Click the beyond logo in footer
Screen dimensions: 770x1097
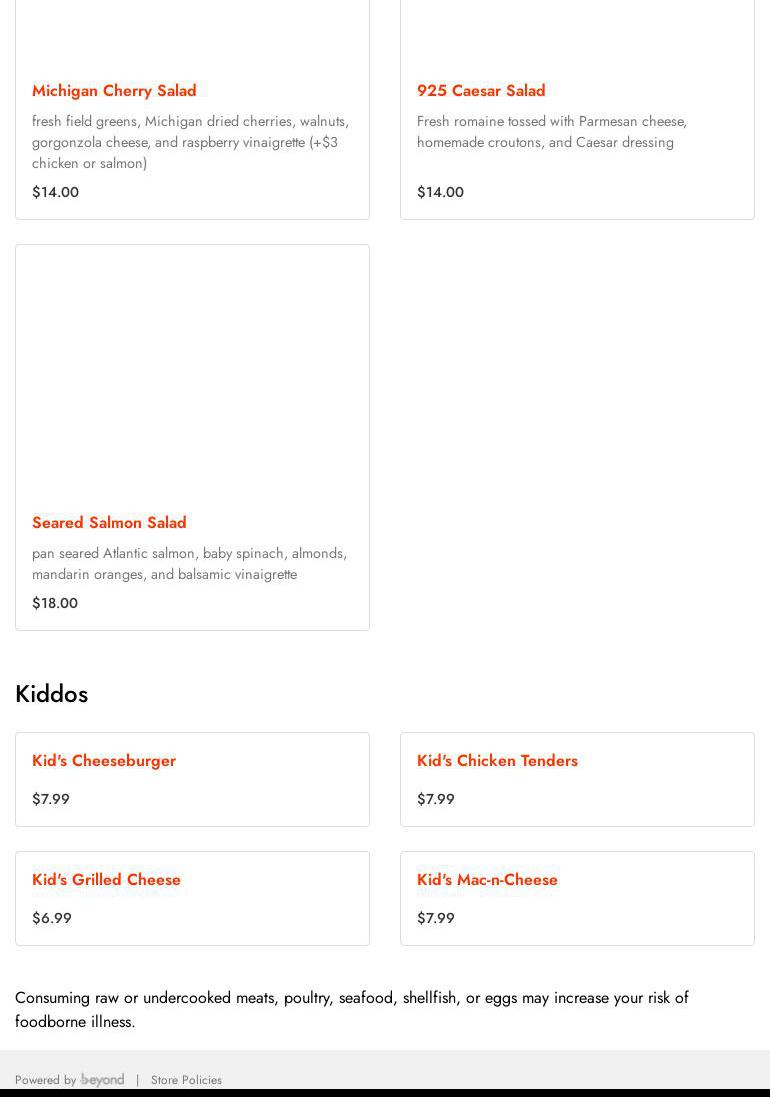click(x=103, y=1079)
